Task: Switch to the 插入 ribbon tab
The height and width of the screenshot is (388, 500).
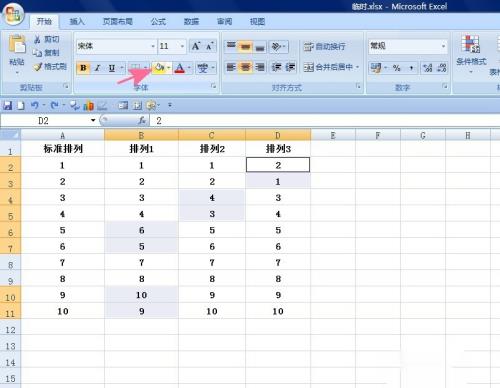Action: click(x=77, y=22)
